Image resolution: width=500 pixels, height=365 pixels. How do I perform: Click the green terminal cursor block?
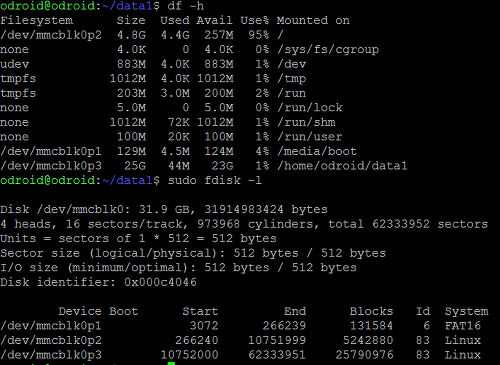tap(171, 363)
